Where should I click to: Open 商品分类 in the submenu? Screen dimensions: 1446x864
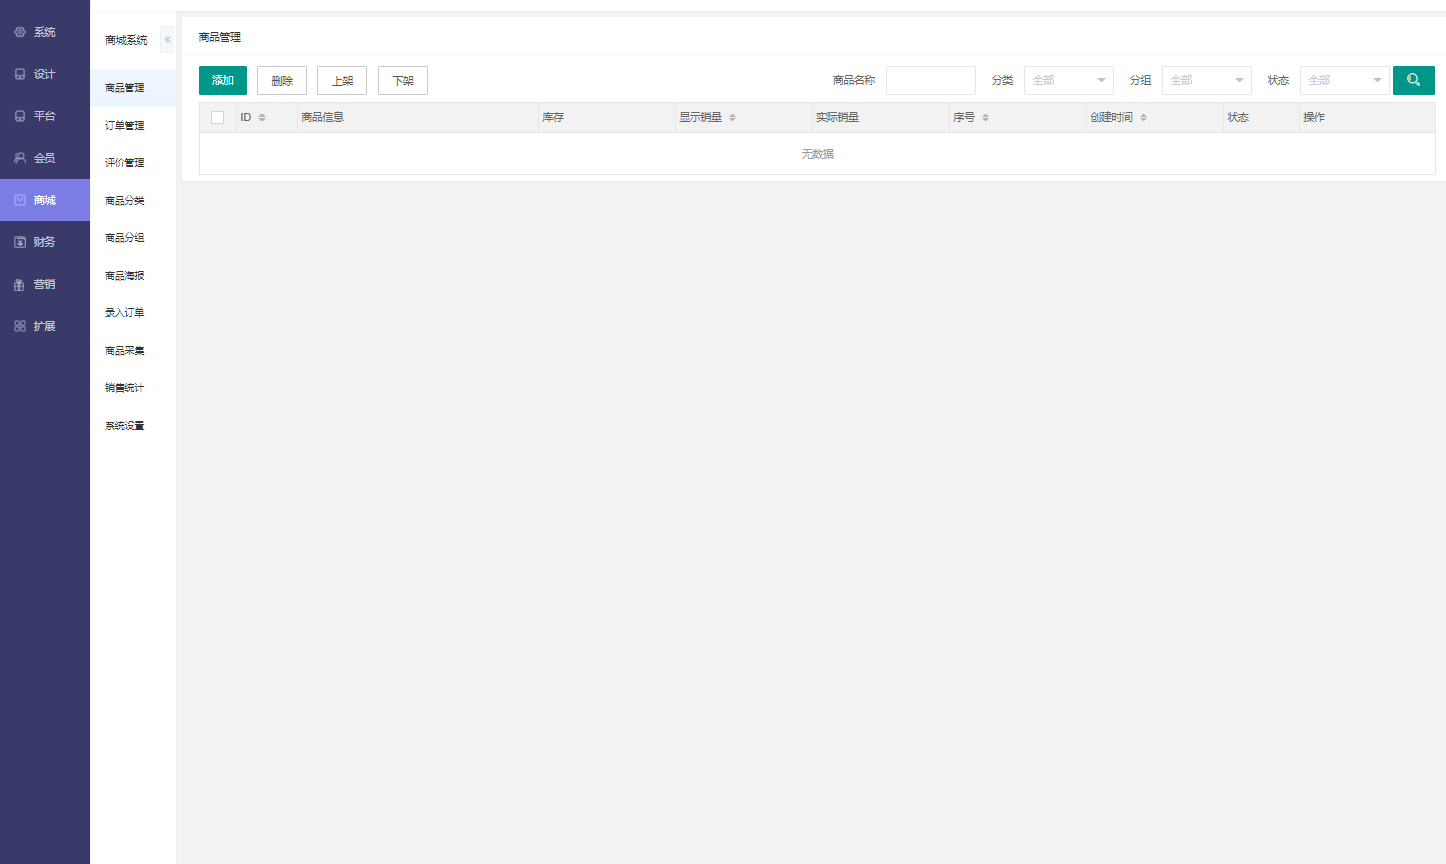[x=125, y=200]
